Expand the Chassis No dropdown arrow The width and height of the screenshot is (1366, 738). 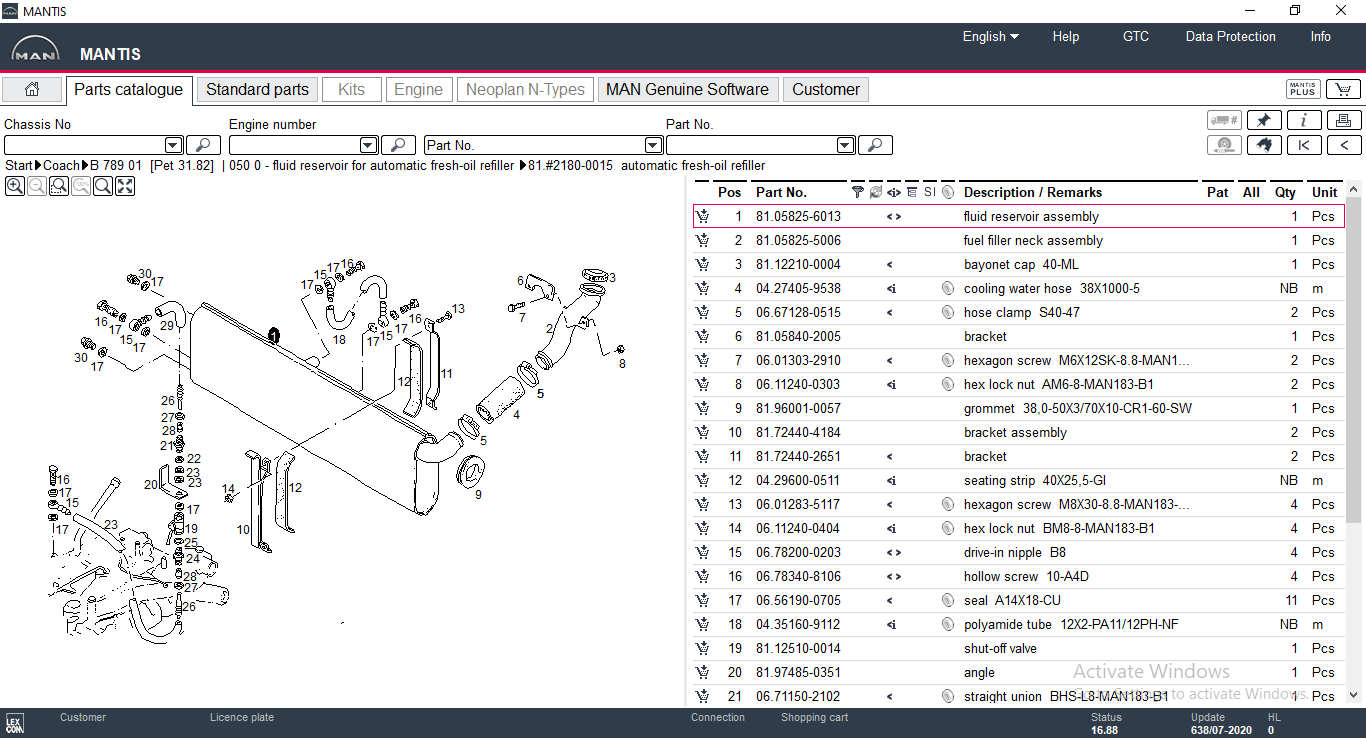(173, 146)
